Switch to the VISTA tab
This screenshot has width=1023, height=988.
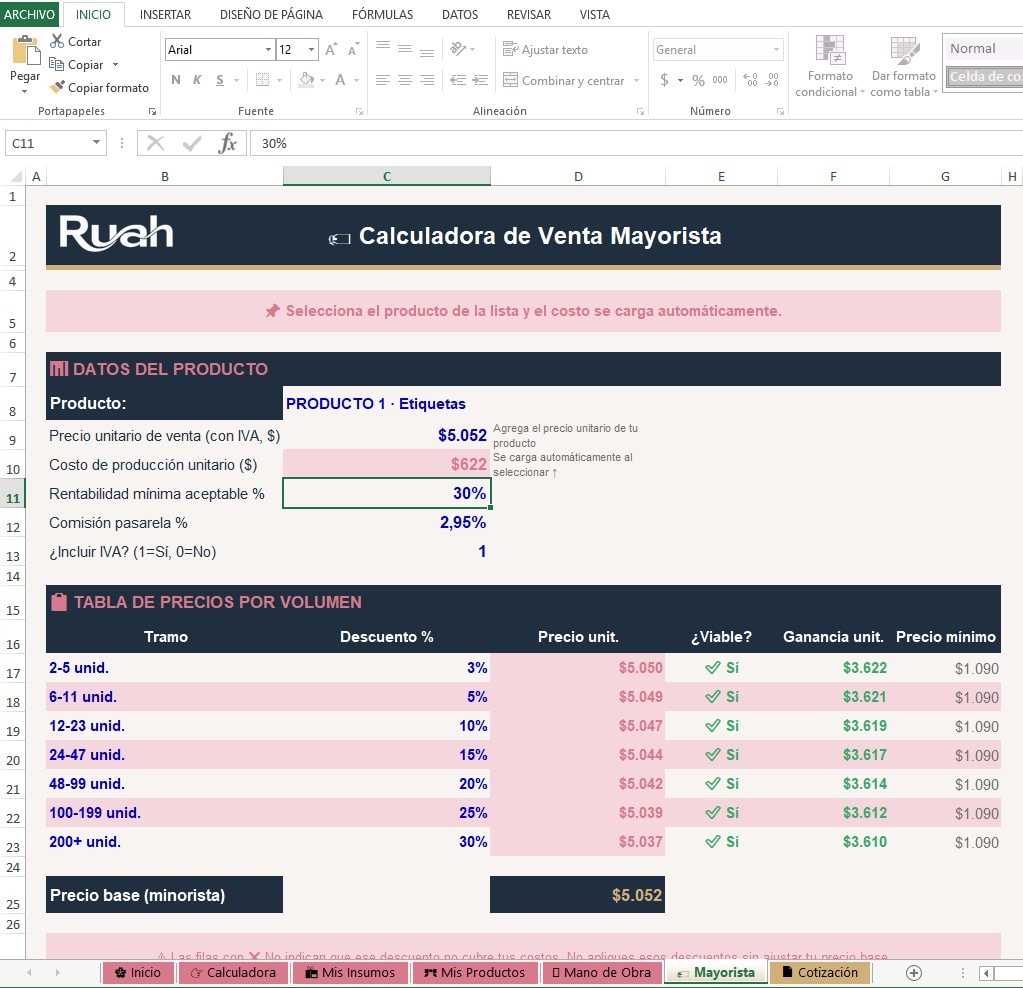pyautogui.click(x=594, y=14)
